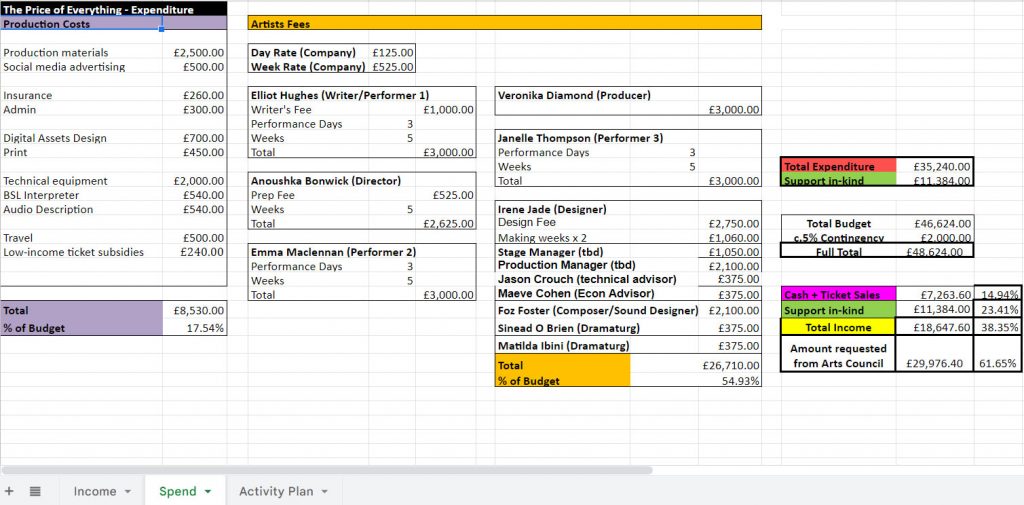Click the add sheet plus icon

click(x=10, y=491)
